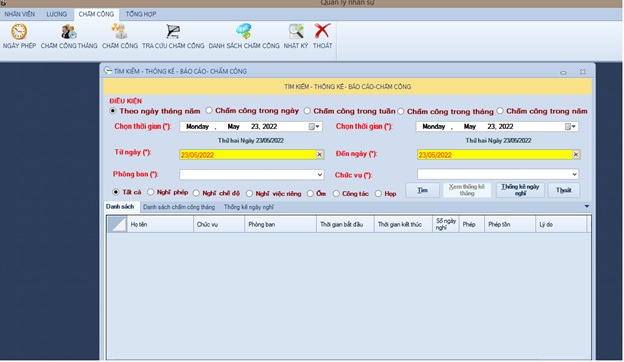
Task: Select Danh sách chấm công tháng tab
Action: [x=179, y=207]
